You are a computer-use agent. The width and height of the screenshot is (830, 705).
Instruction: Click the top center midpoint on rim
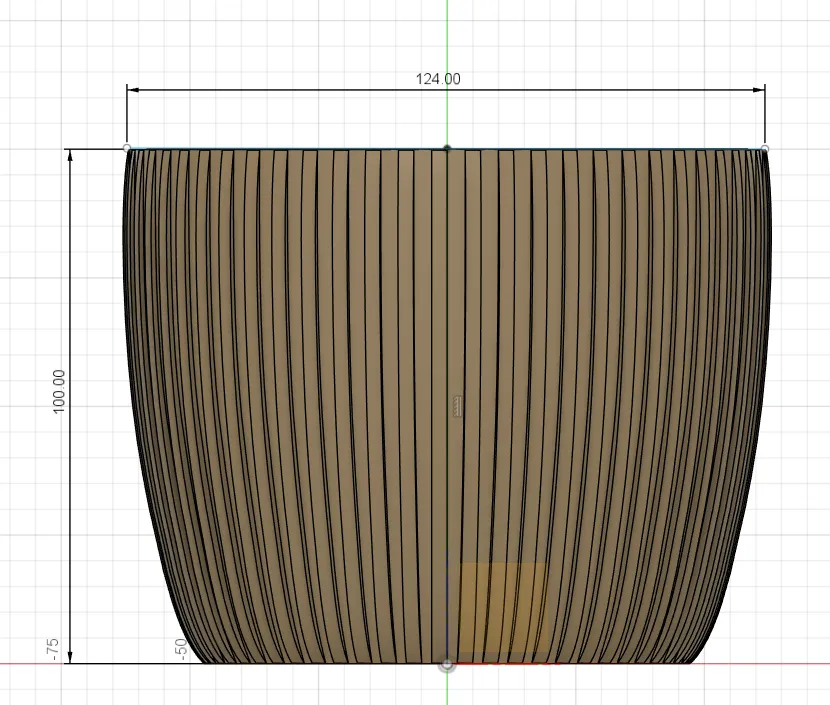pyautogui.click(x=447, y=148)
